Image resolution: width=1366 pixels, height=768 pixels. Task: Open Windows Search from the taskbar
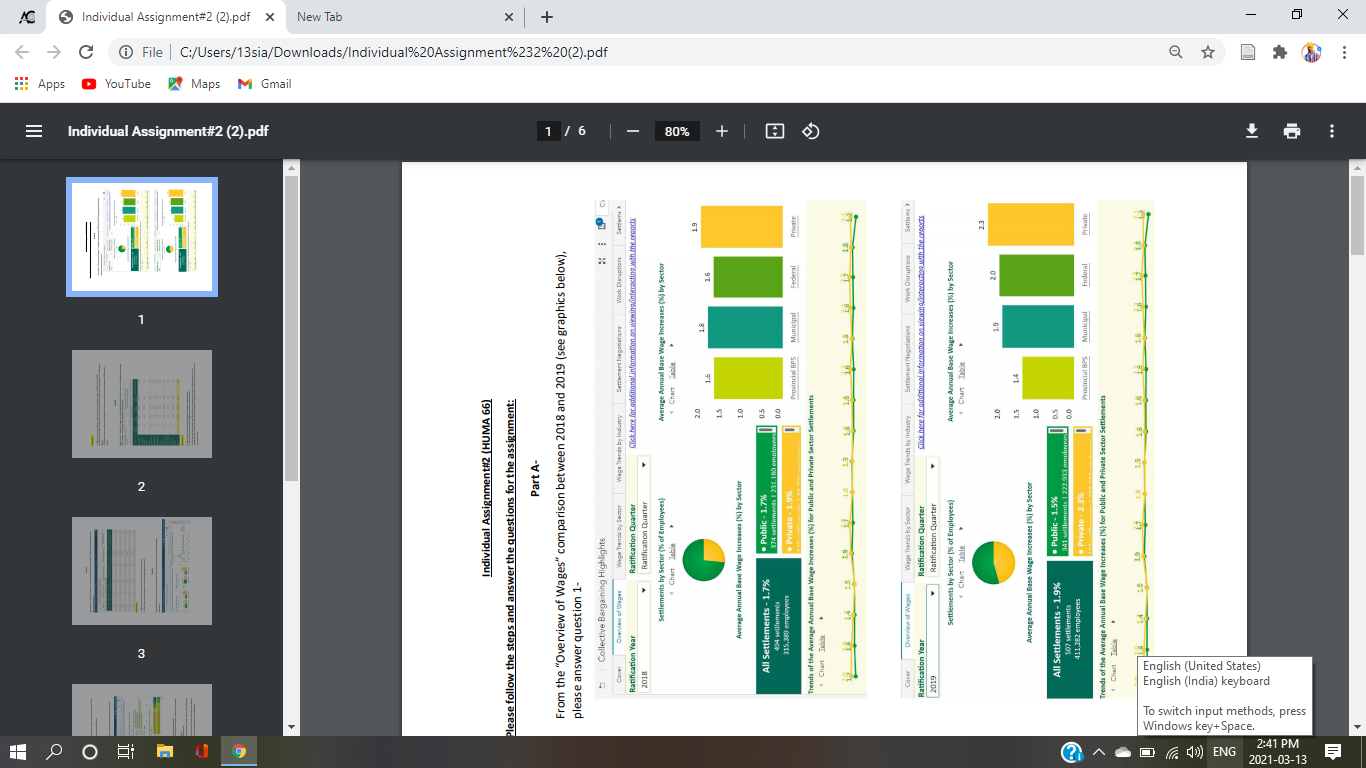point(54,752)
